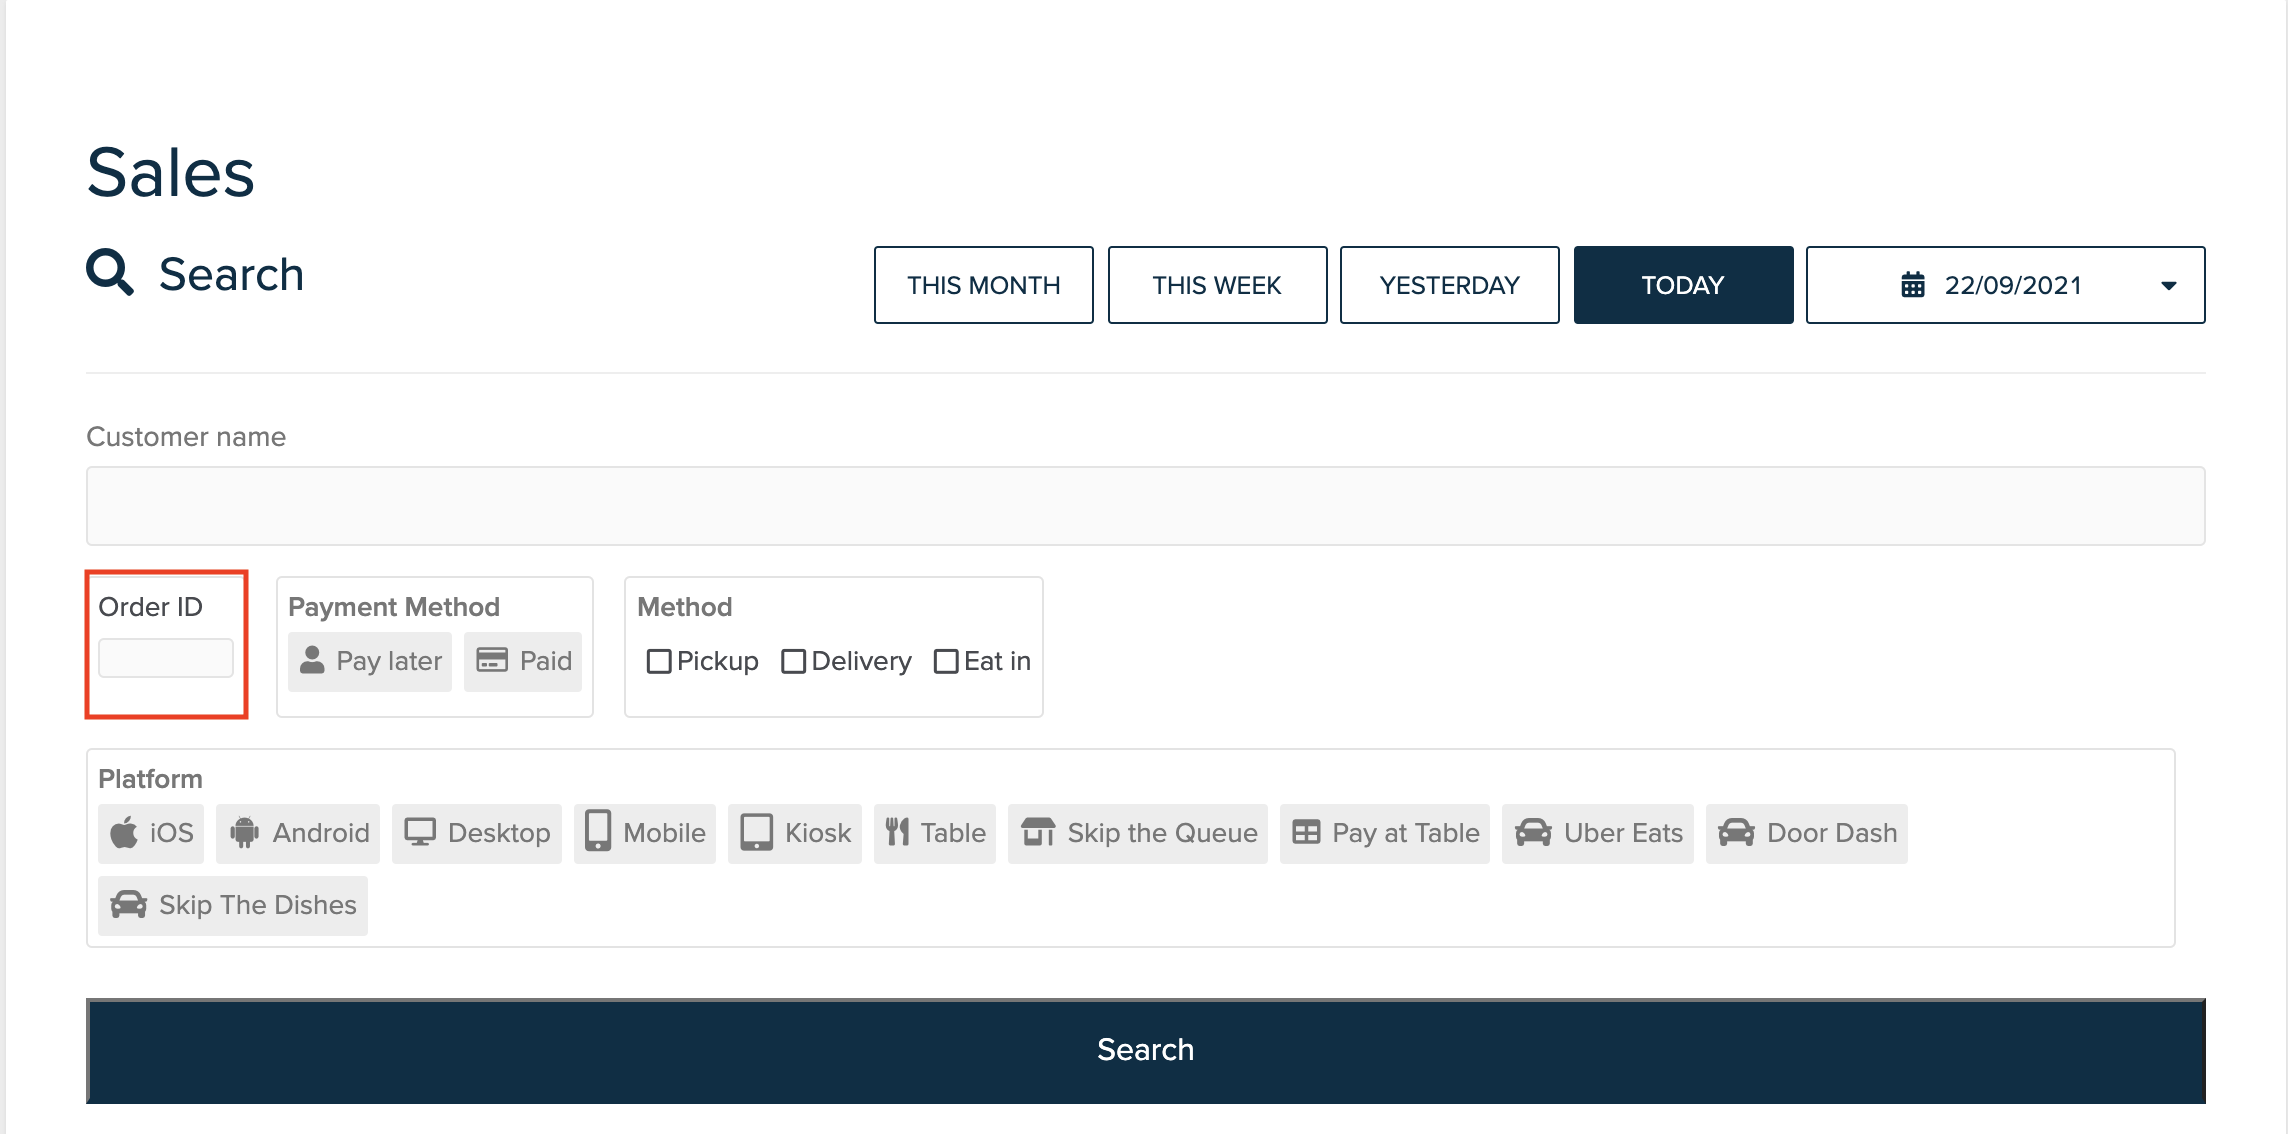2288x1134 pixels.
Task: Select the Android platform filter
Action: 297,832
